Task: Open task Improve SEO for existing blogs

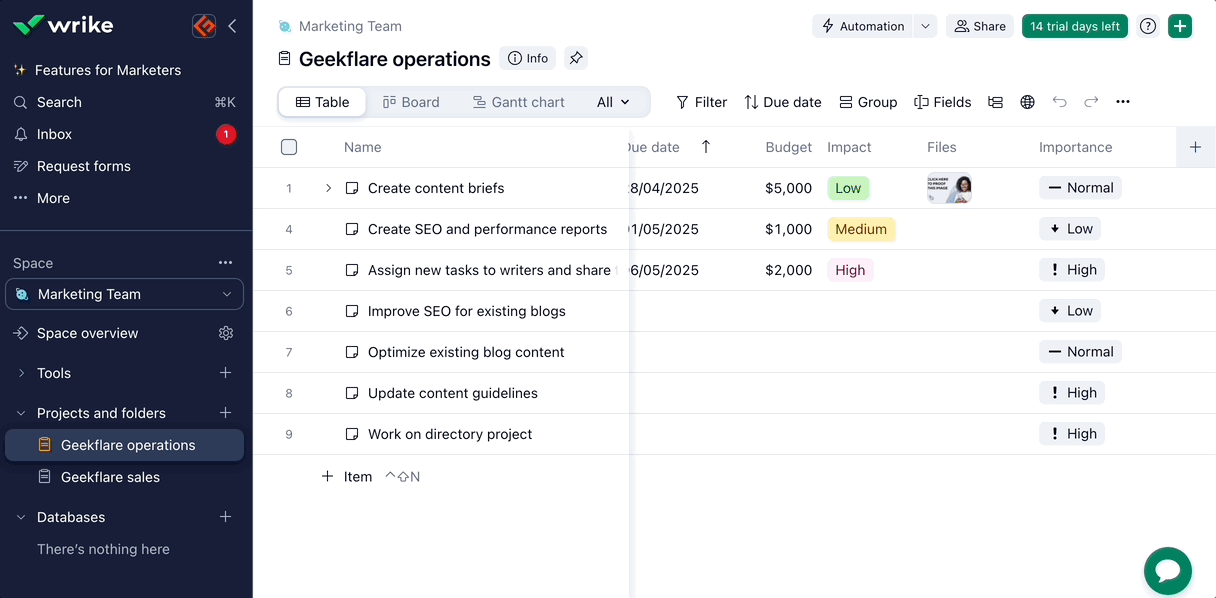Action: [x=467, y=311]
